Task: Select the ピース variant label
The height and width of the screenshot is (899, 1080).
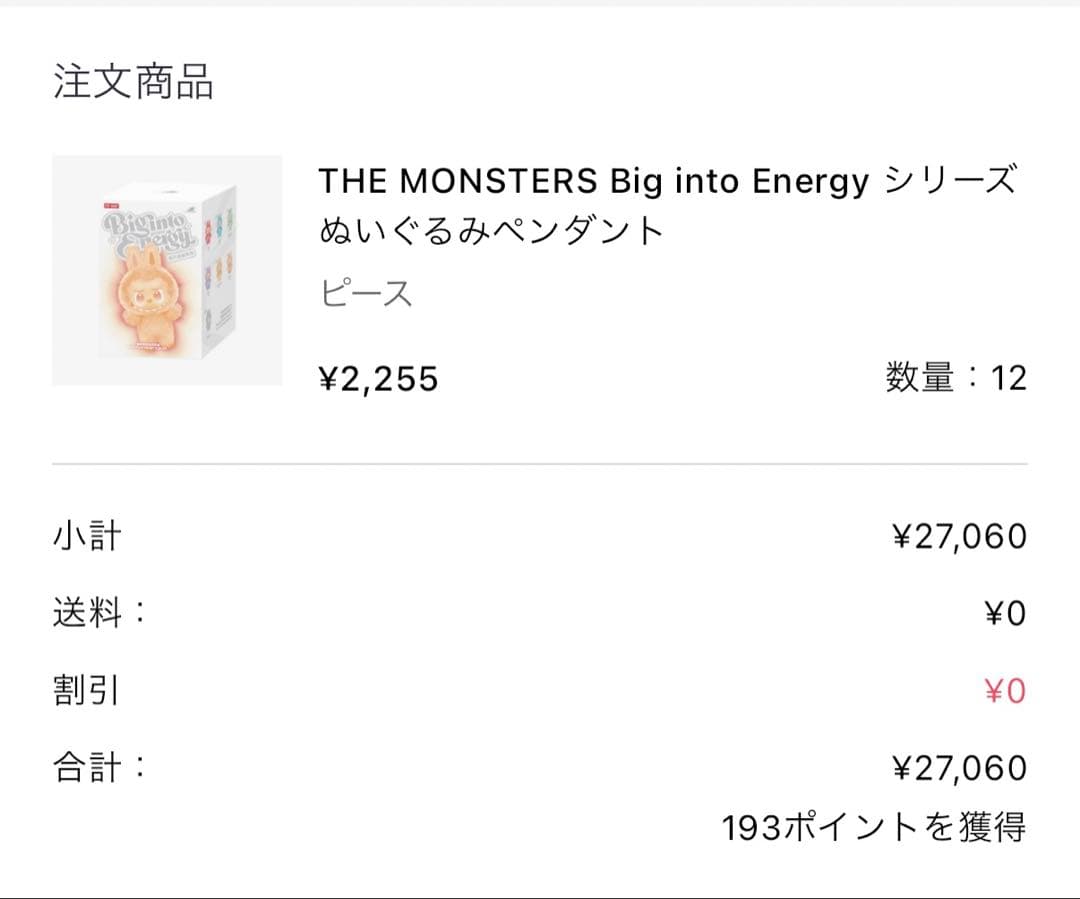Action: [366, 295]
